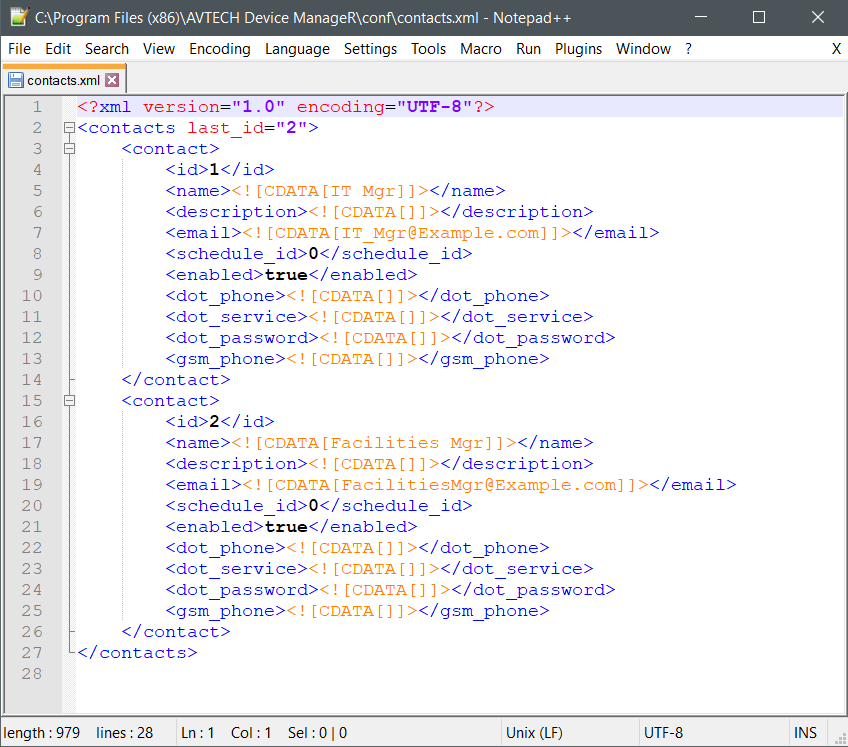
Task: Click the length and lines status bar section
Action: pos(80,733)
